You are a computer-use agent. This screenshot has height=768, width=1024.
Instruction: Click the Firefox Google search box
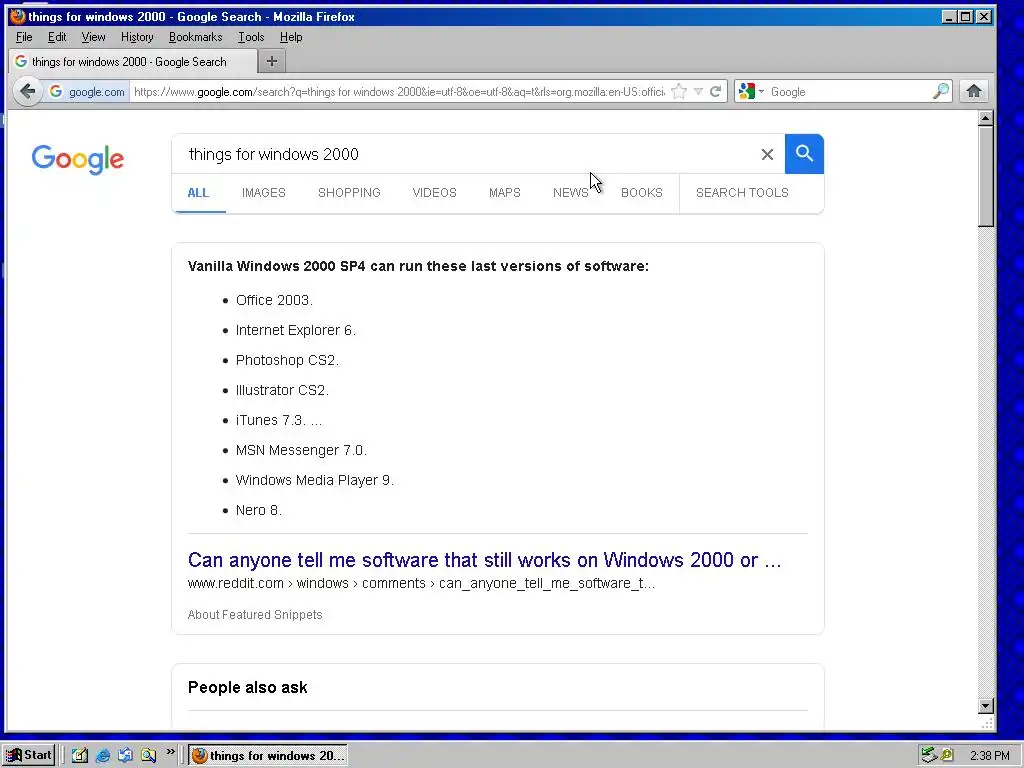pyautogui.click(x=849, y=91)
